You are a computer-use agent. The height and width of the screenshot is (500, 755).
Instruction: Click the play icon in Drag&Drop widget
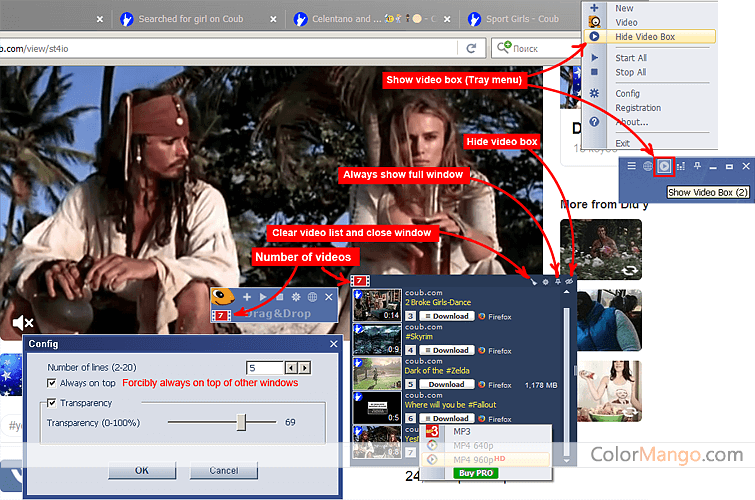tap(263, 297)
